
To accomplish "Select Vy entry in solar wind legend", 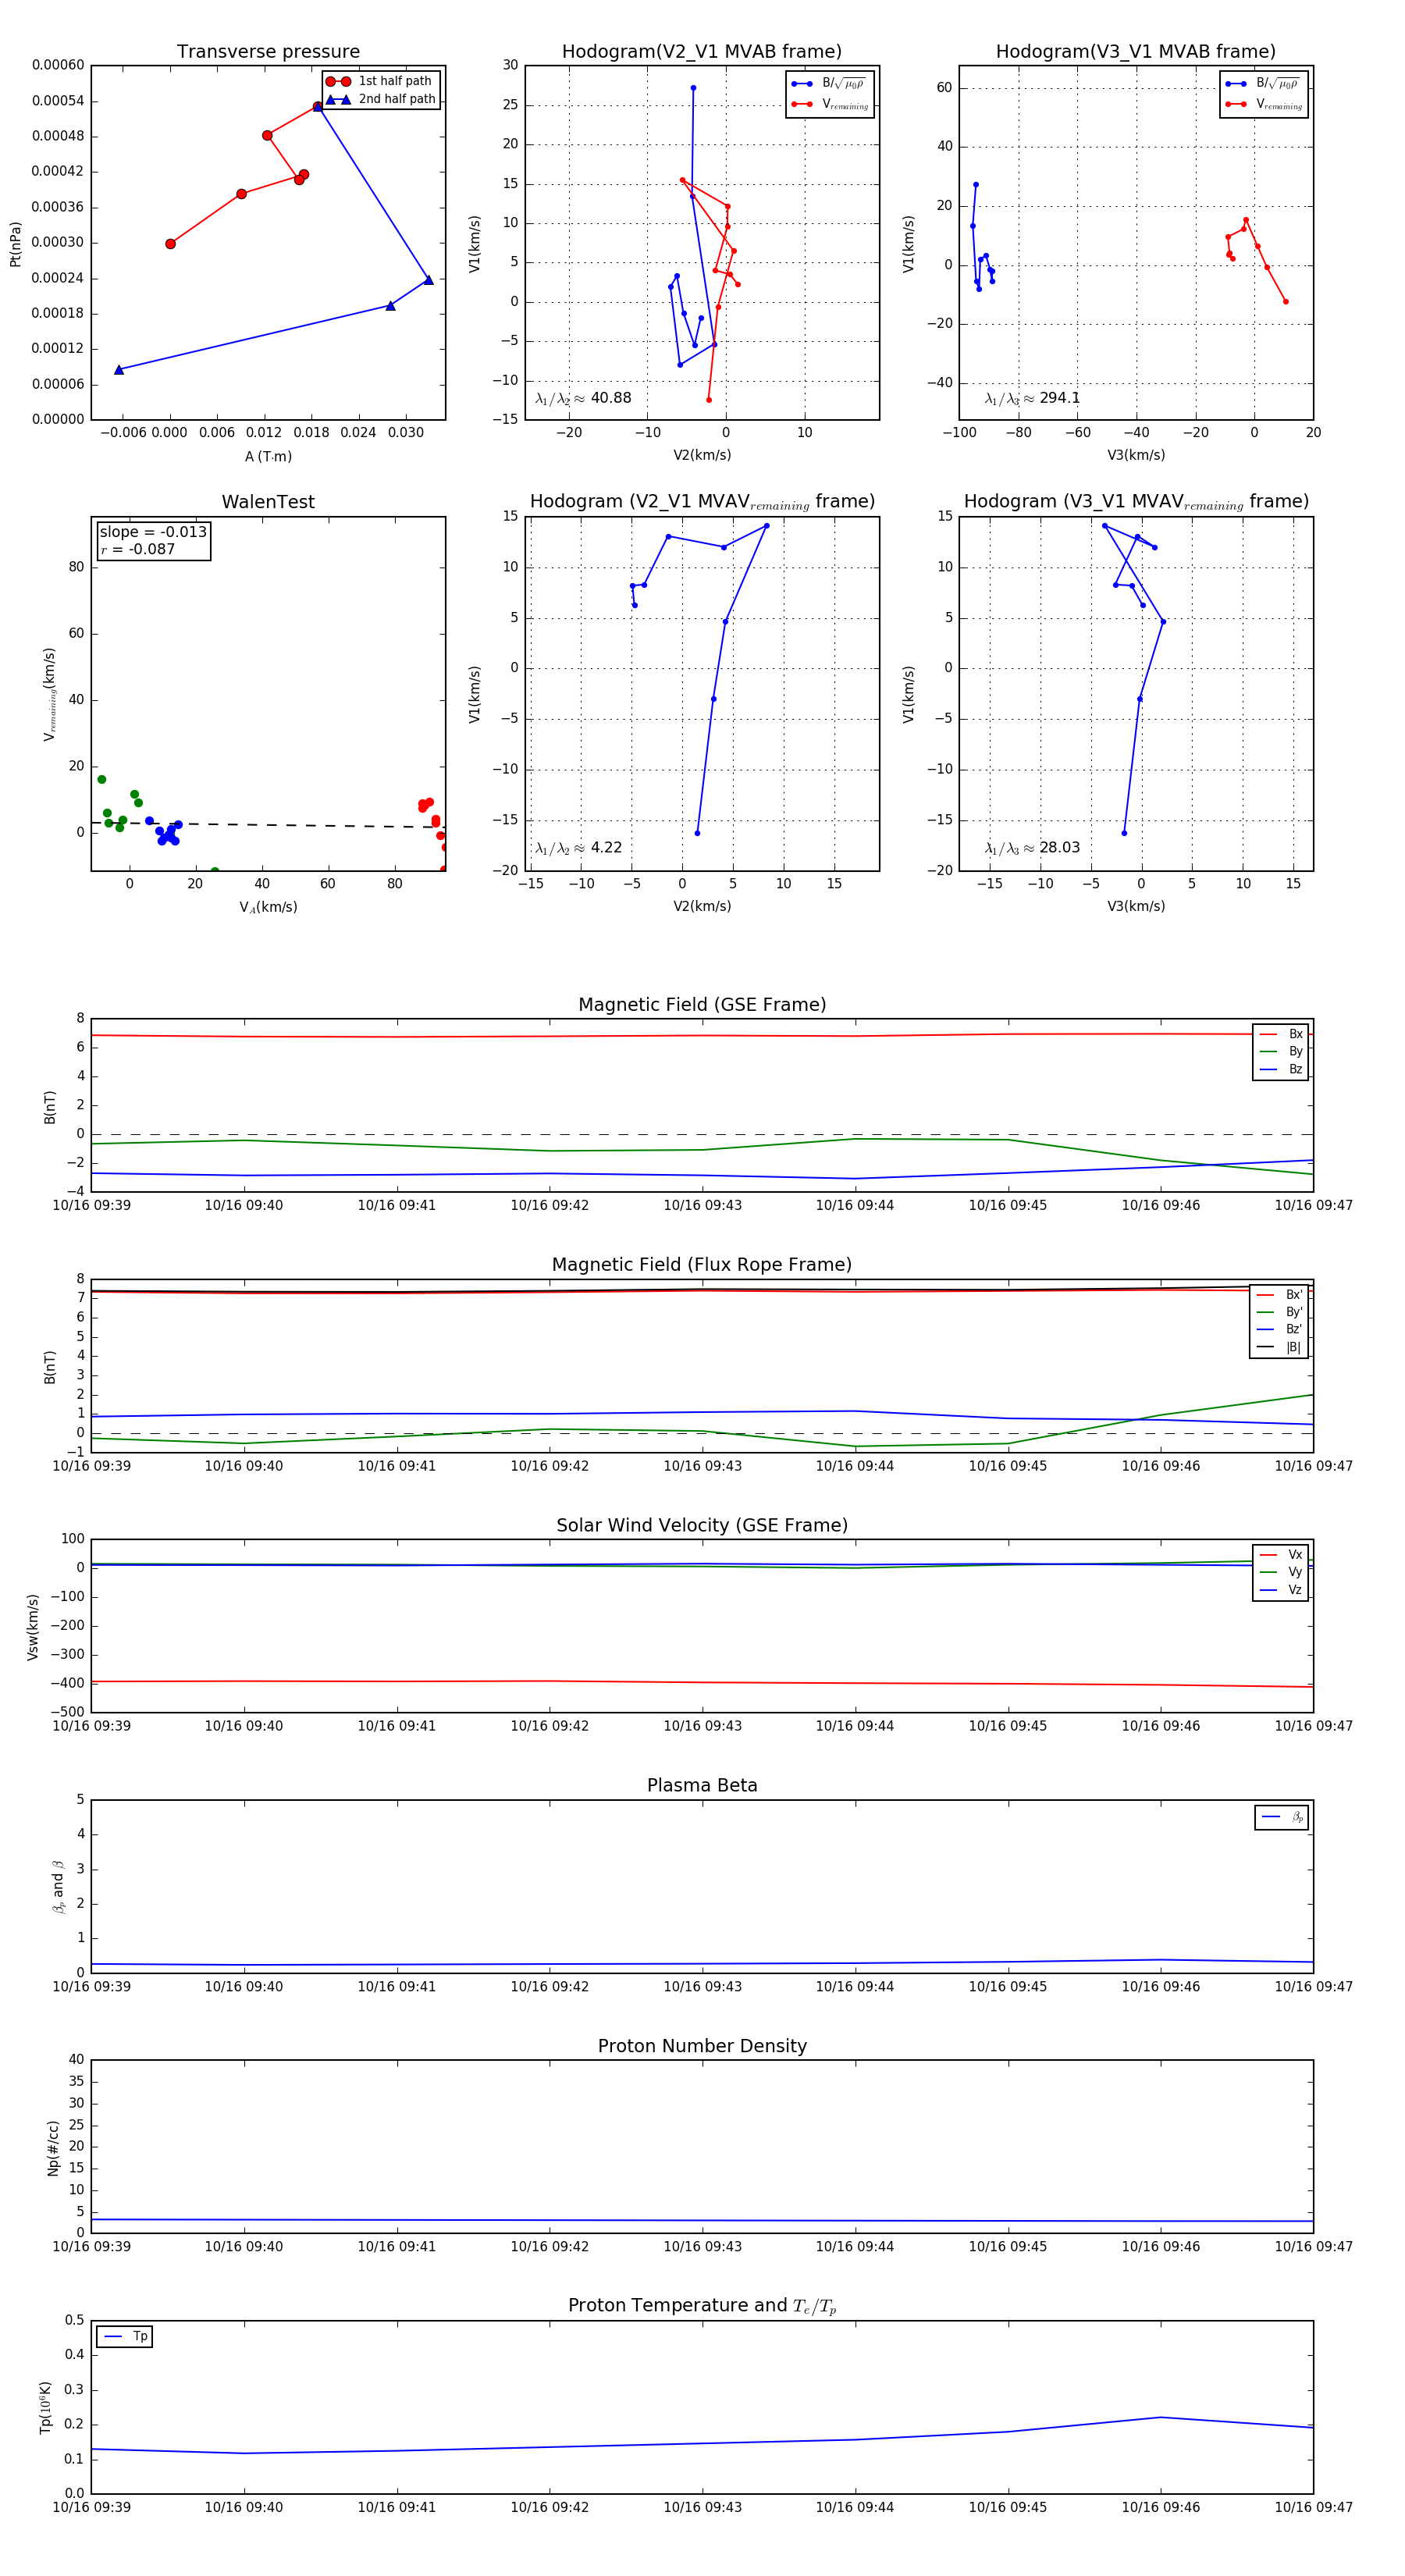I will click(x=1281, y=1573).
